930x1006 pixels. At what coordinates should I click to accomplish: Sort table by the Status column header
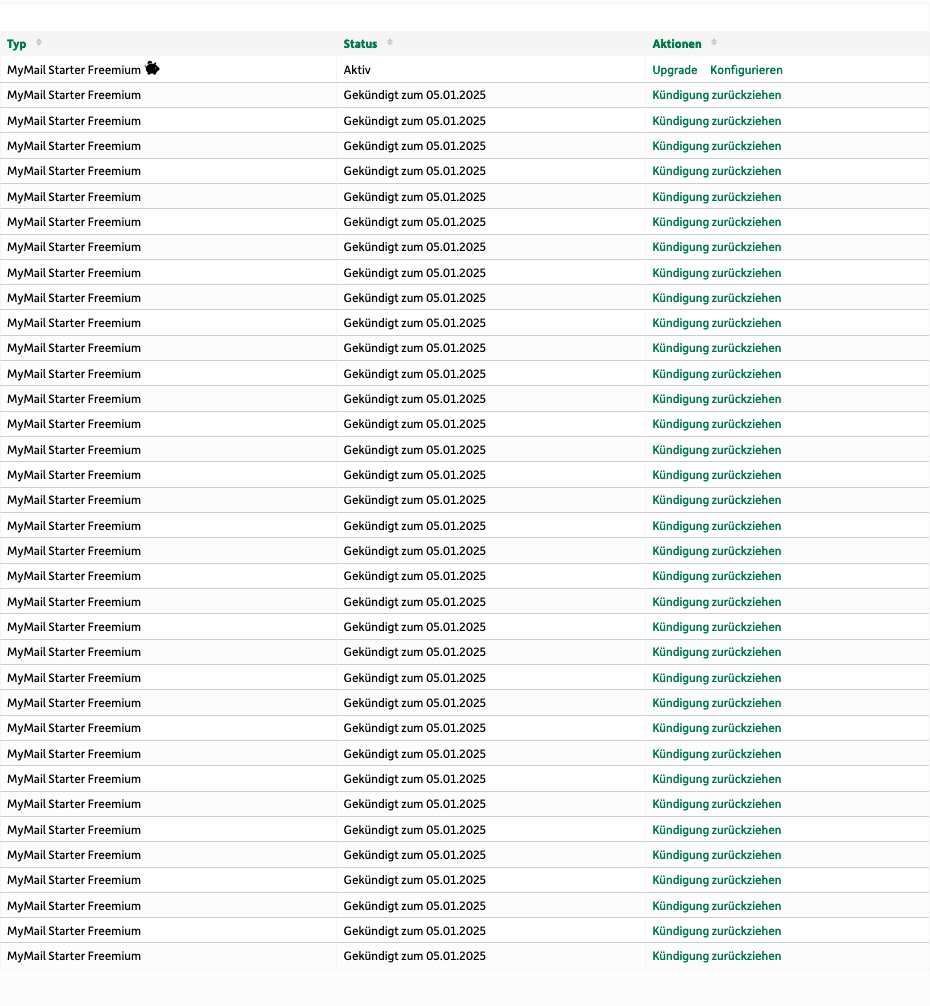coord(360,44)
